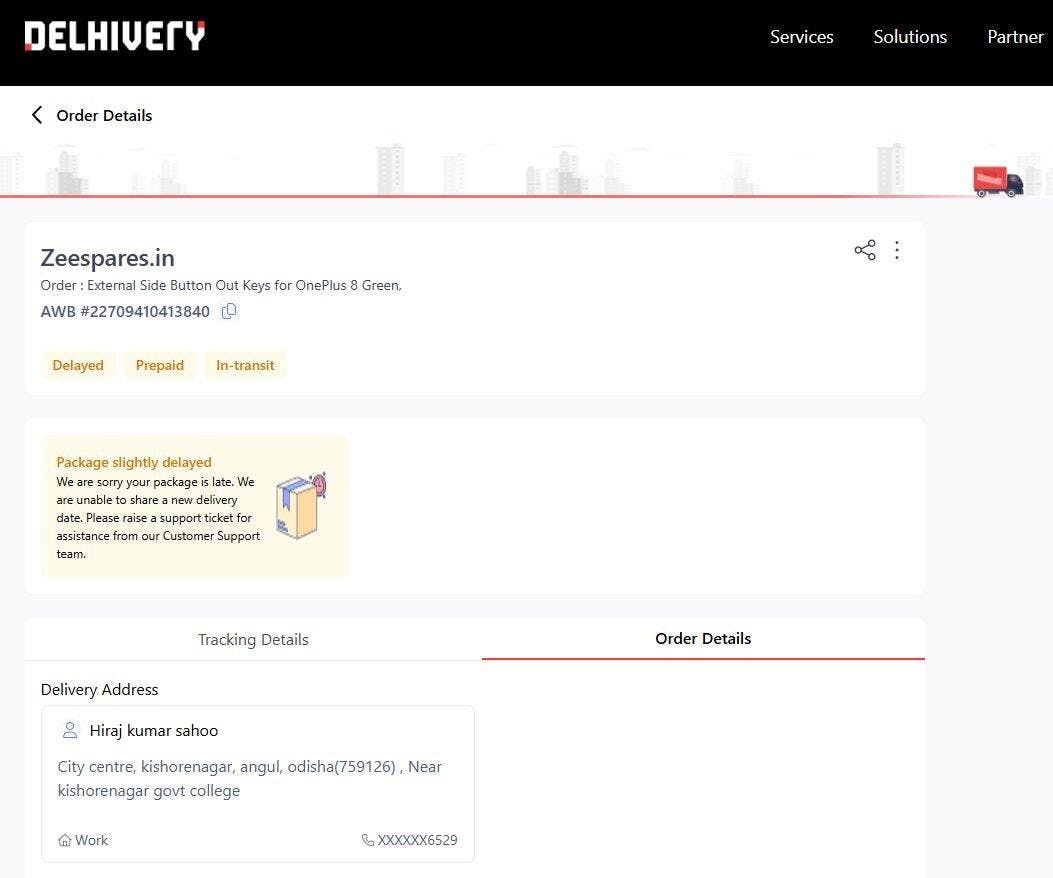Click the Work address type label
This screenshot has width=1053, height=878.
tap(91, 840)
